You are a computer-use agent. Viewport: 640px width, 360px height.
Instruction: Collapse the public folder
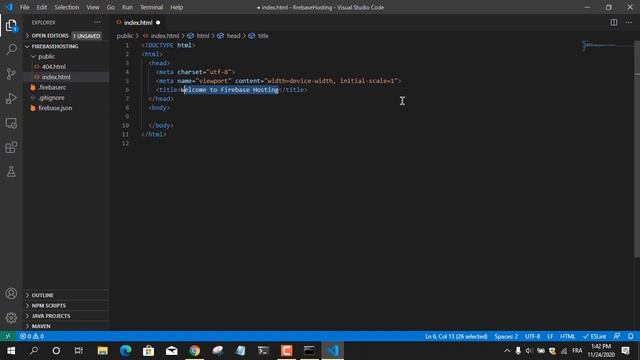pyautogui.click(x=66, y=56)
